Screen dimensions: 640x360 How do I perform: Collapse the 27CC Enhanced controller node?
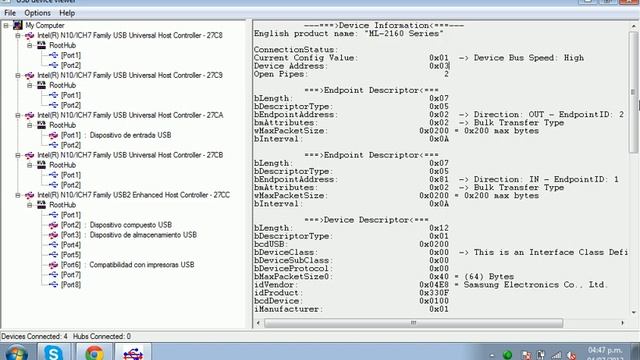tap(18, 195)
